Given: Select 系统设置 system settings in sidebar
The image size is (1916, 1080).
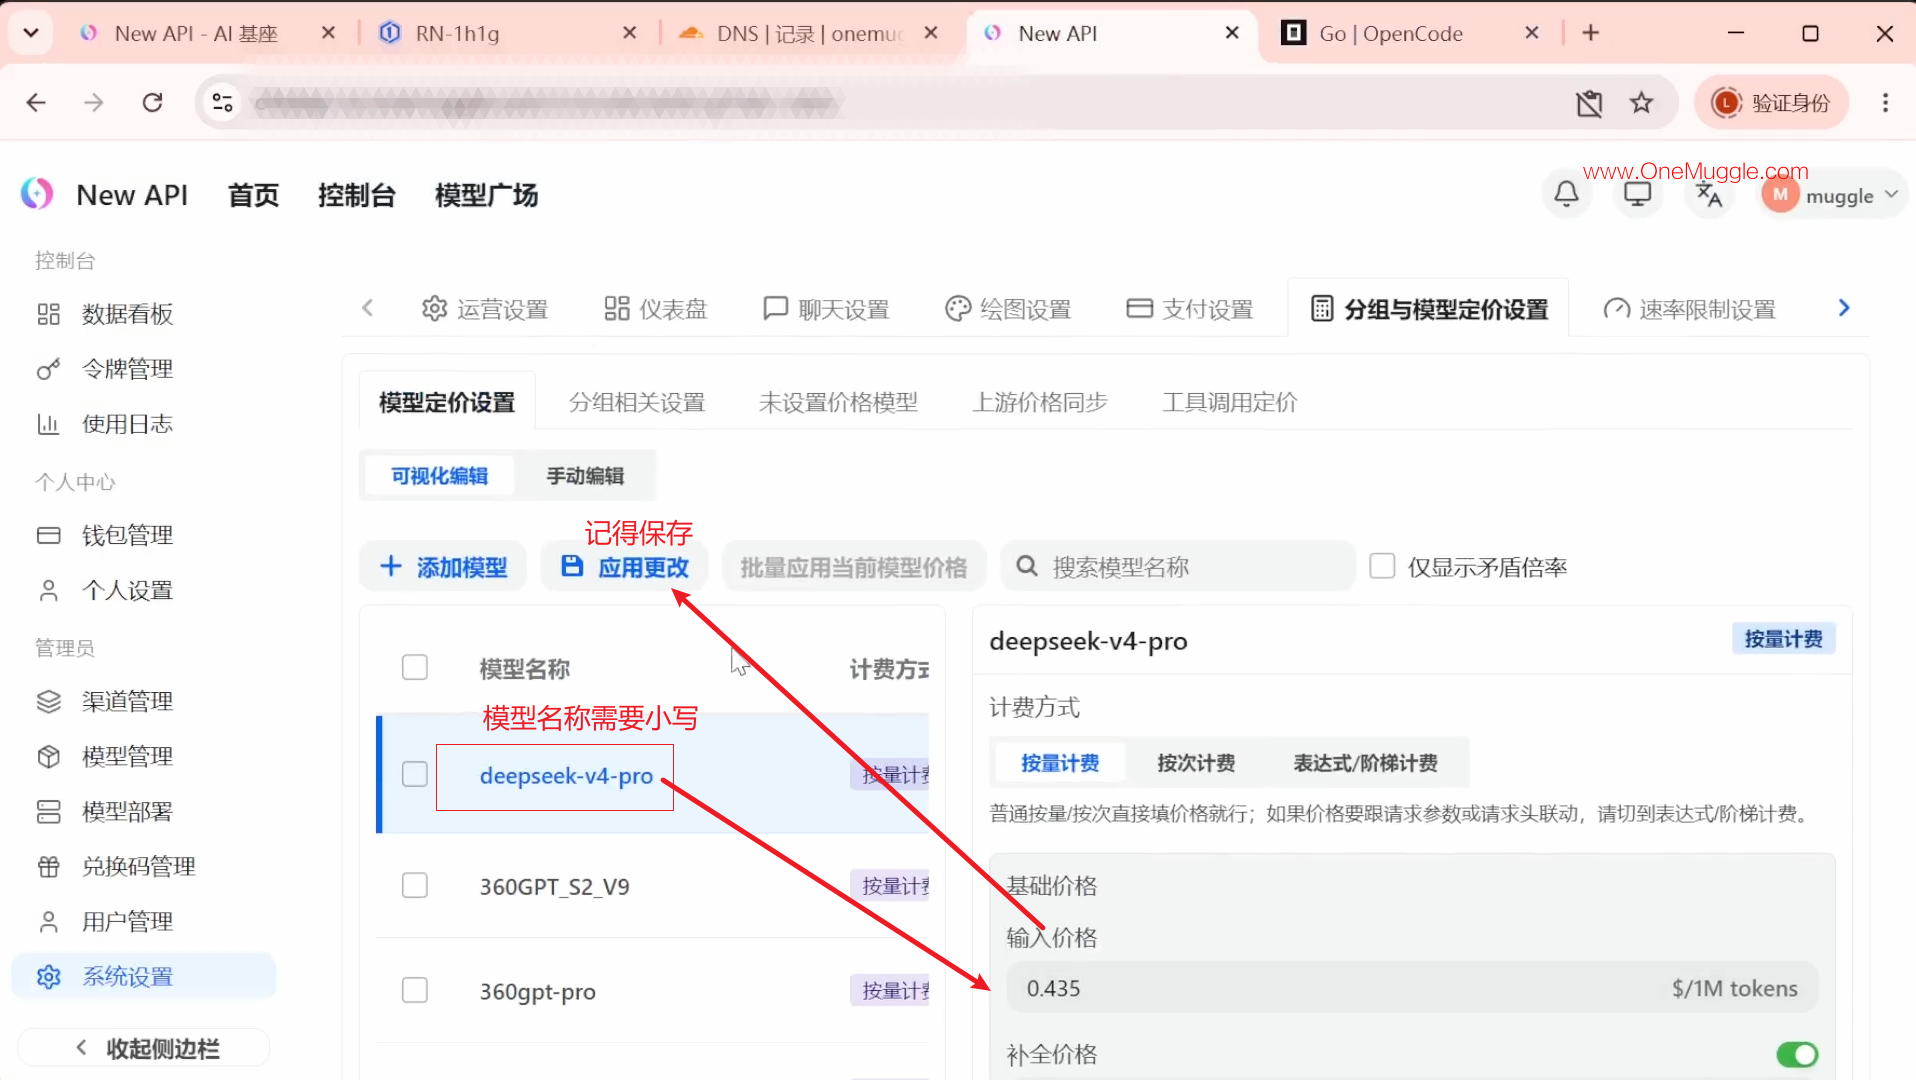Looking at the screenshot, I should point(143,976).
